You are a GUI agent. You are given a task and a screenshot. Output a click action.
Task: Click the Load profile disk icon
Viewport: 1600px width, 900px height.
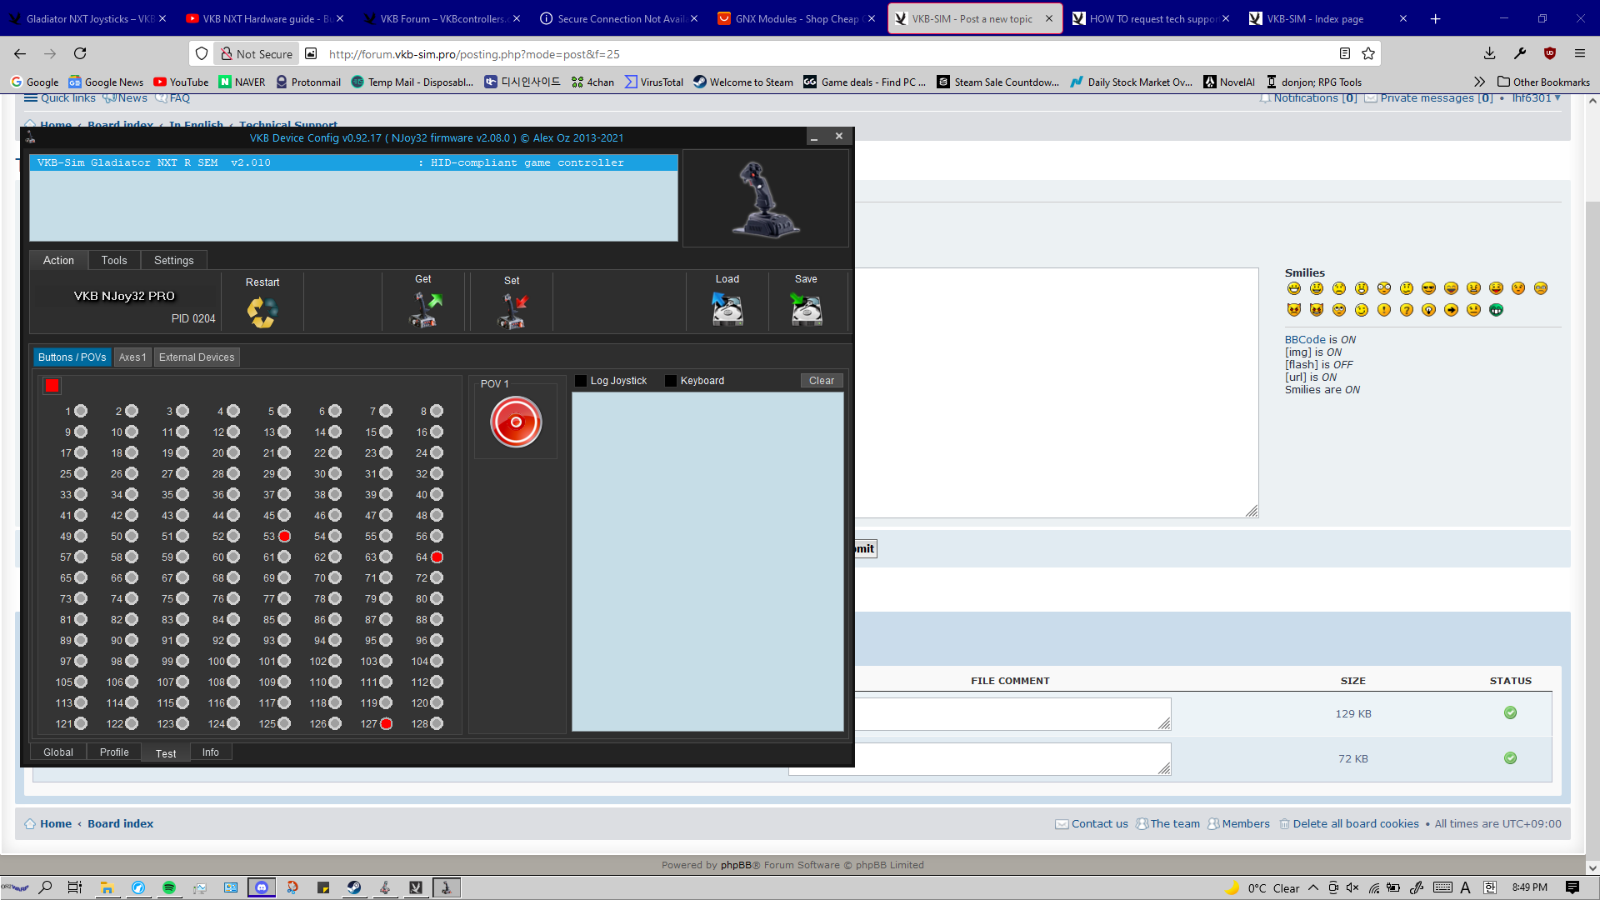[727, 309]
